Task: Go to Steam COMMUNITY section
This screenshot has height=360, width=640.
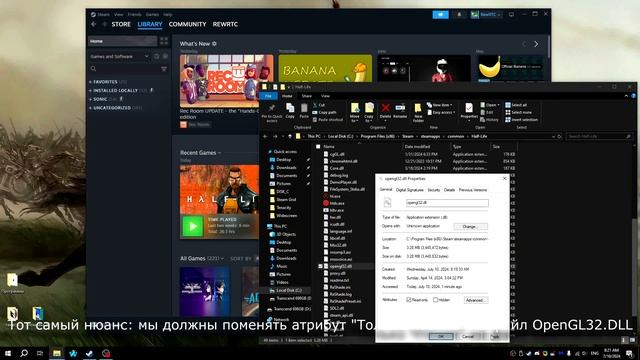Action: (x=187, y=24)
